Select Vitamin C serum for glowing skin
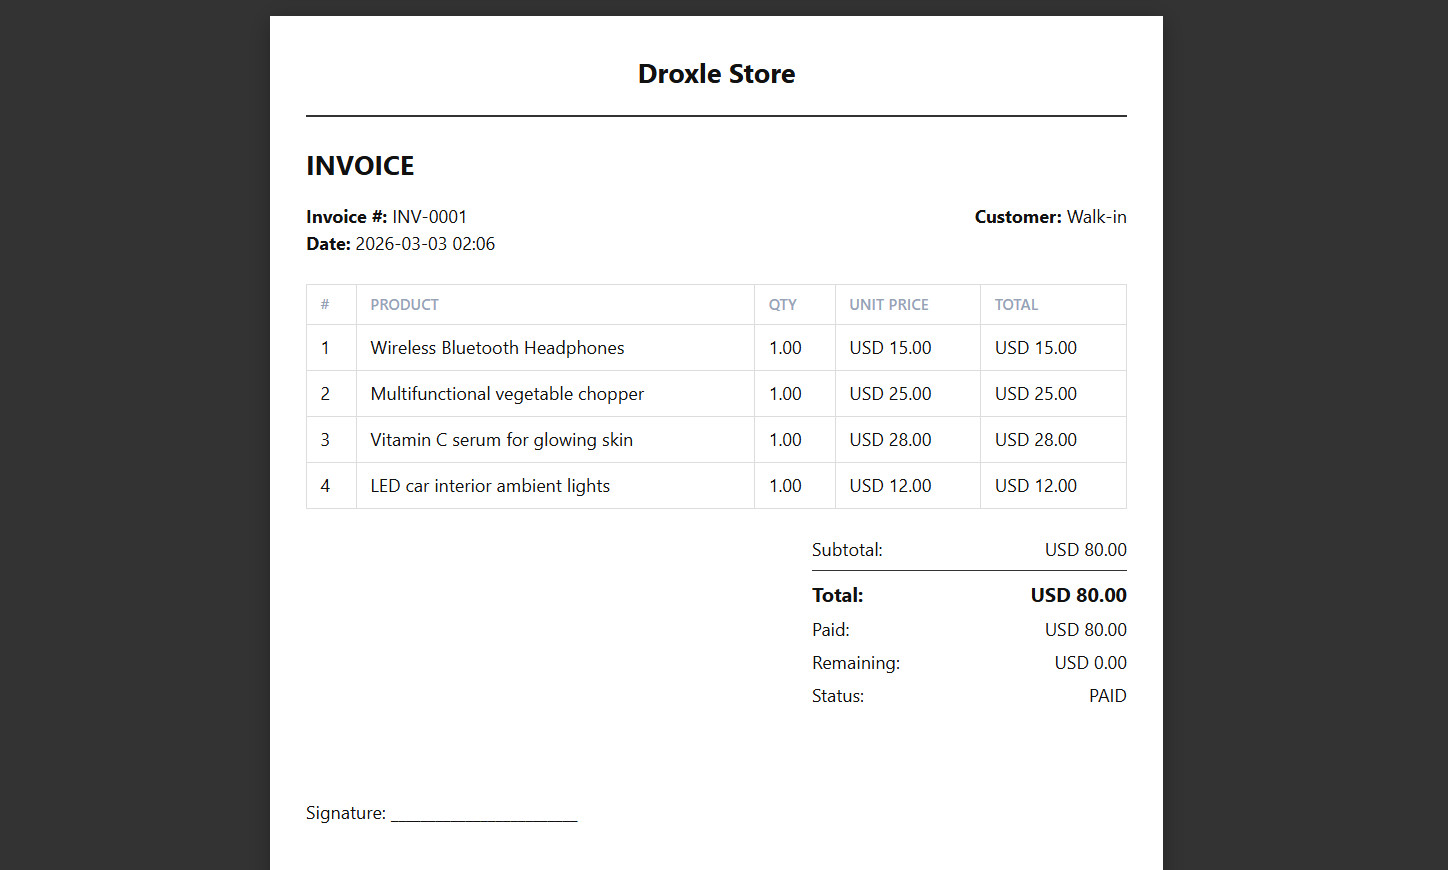1448x870 pixels. coord(501,440)
